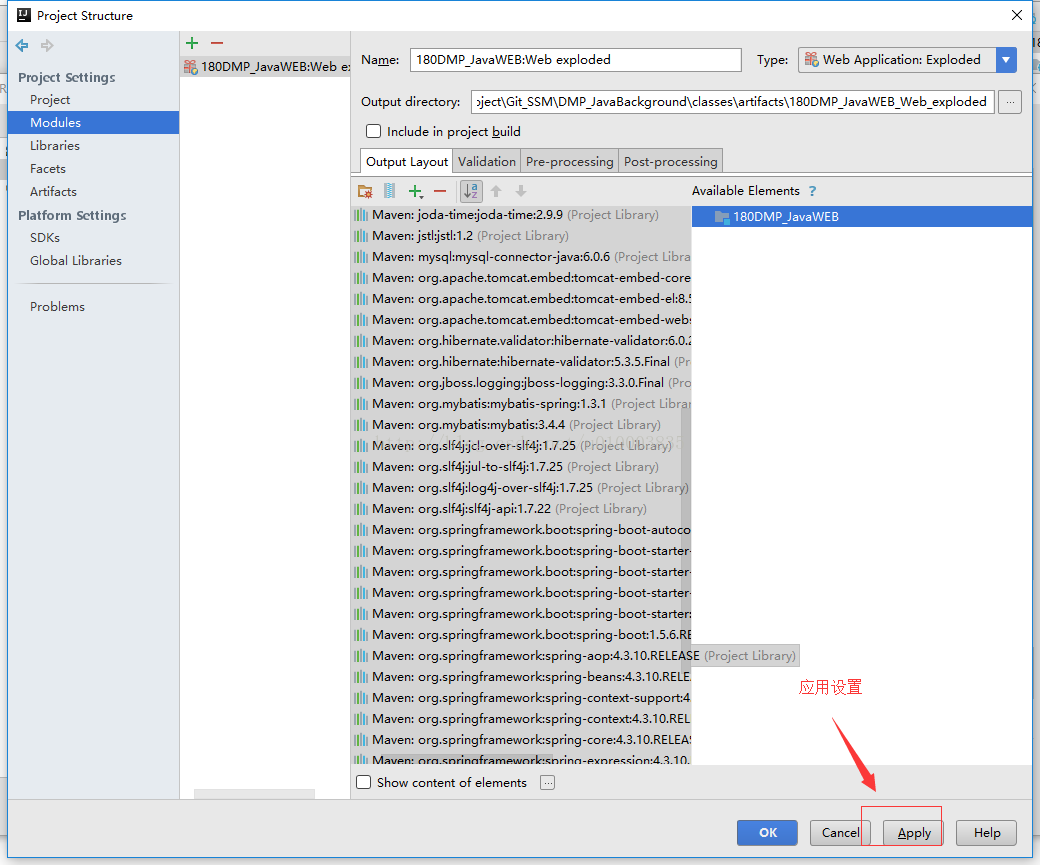The image size is (1040, 865).
Task: Click the Project Structure window icon
Action: pos(23,15)
